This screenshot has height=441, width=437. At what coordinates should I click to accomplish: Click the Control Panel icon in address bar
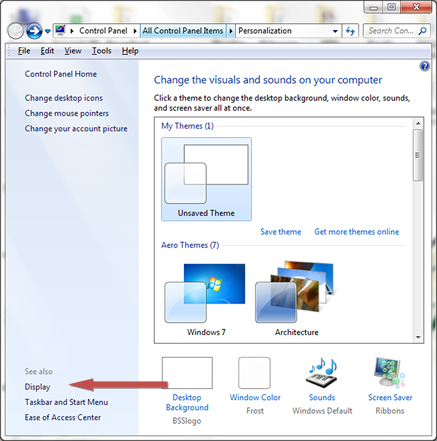click(60, 30)
